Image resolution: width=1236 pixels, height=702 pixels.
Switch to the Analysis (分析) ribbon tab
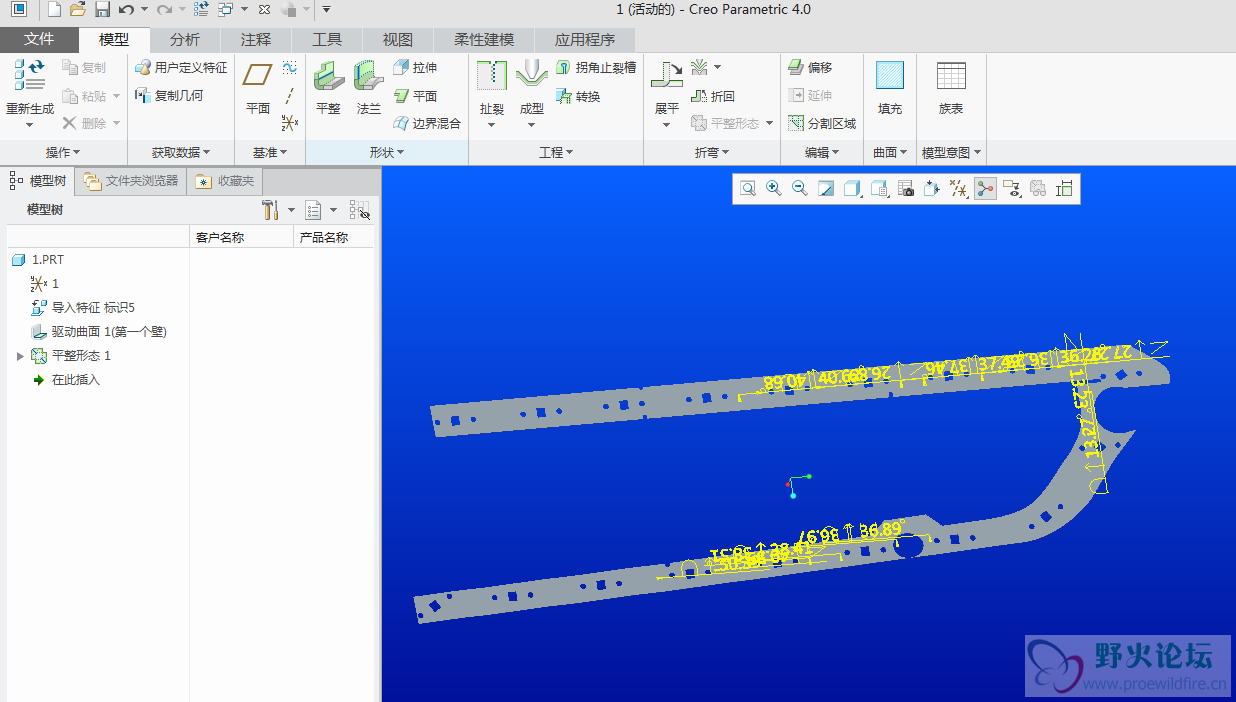pos(184,40)
